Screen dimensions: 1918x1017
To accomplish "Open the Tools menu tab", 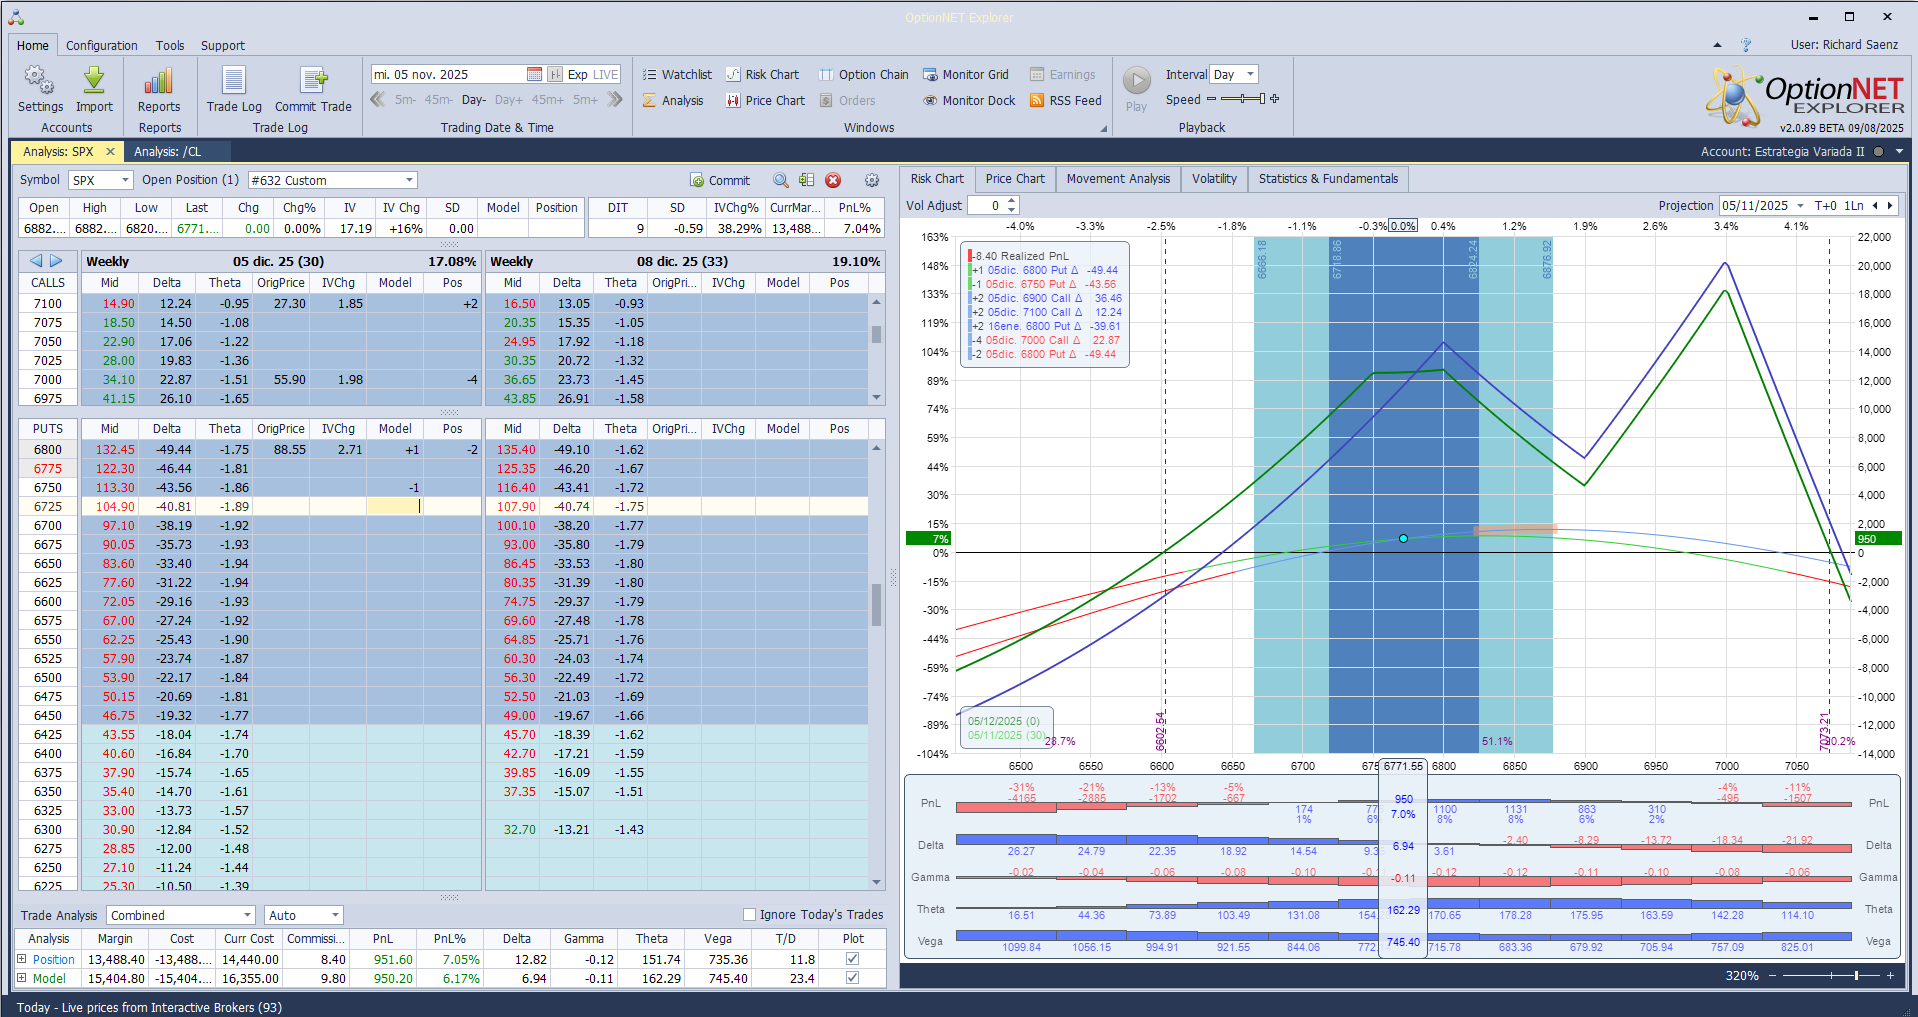I will pyautogui.click(x=170, y=45).
